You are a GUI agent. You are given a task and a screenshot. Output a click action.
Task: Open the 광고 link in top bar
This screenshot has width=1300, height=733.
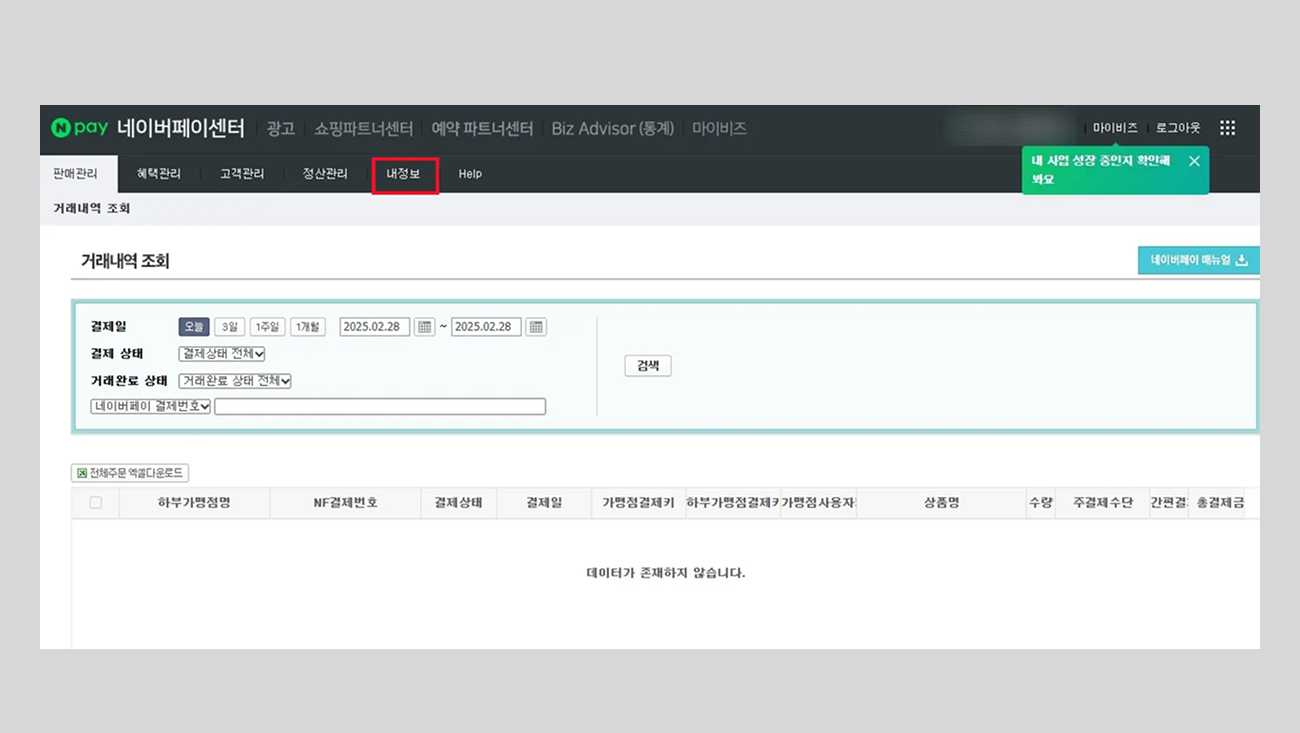tap(281, 128)
